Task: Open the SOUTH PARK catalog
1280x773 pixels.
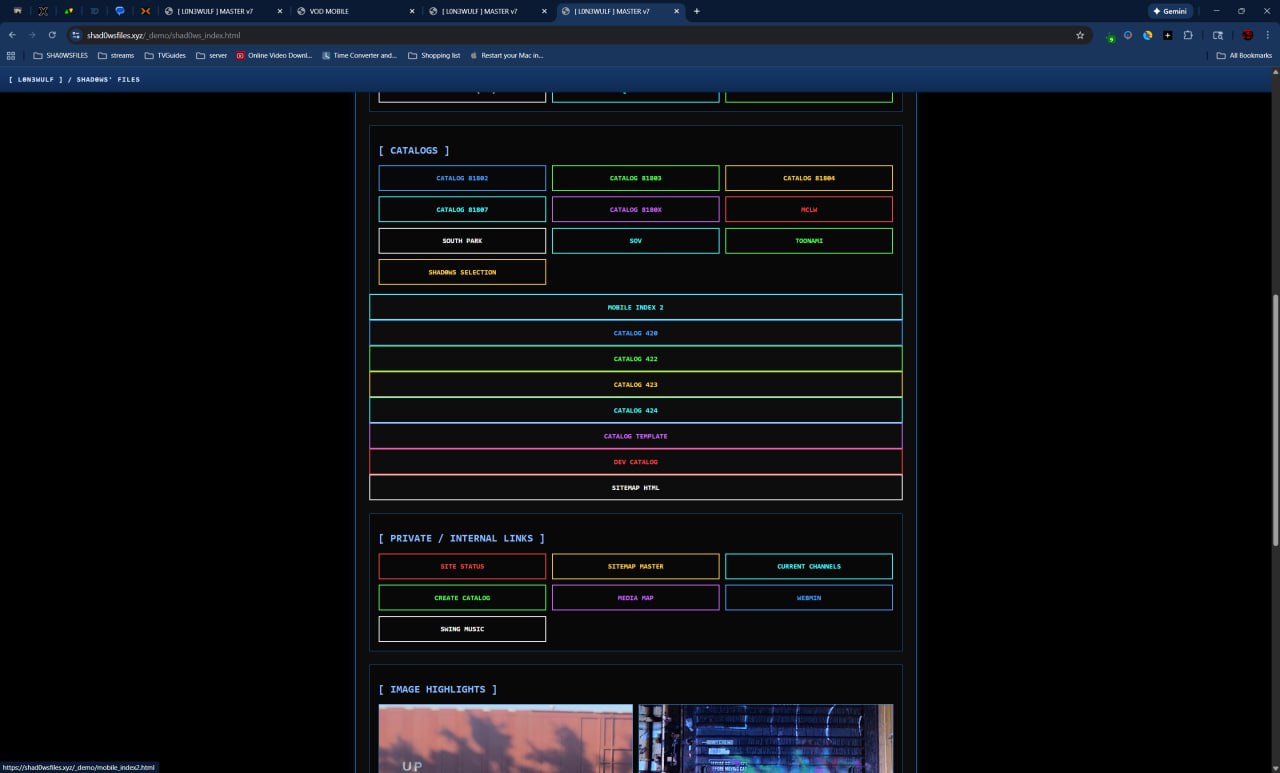Action: (462, 241)
